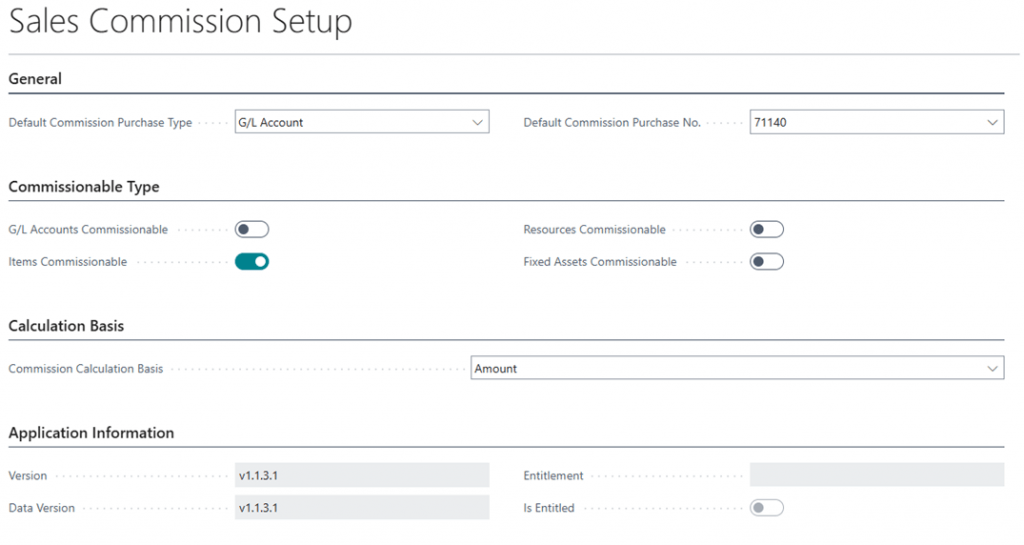Enable the G/L Accounts Commissionable switch
The image size is (1024, 545).
[x=252, y=230]
